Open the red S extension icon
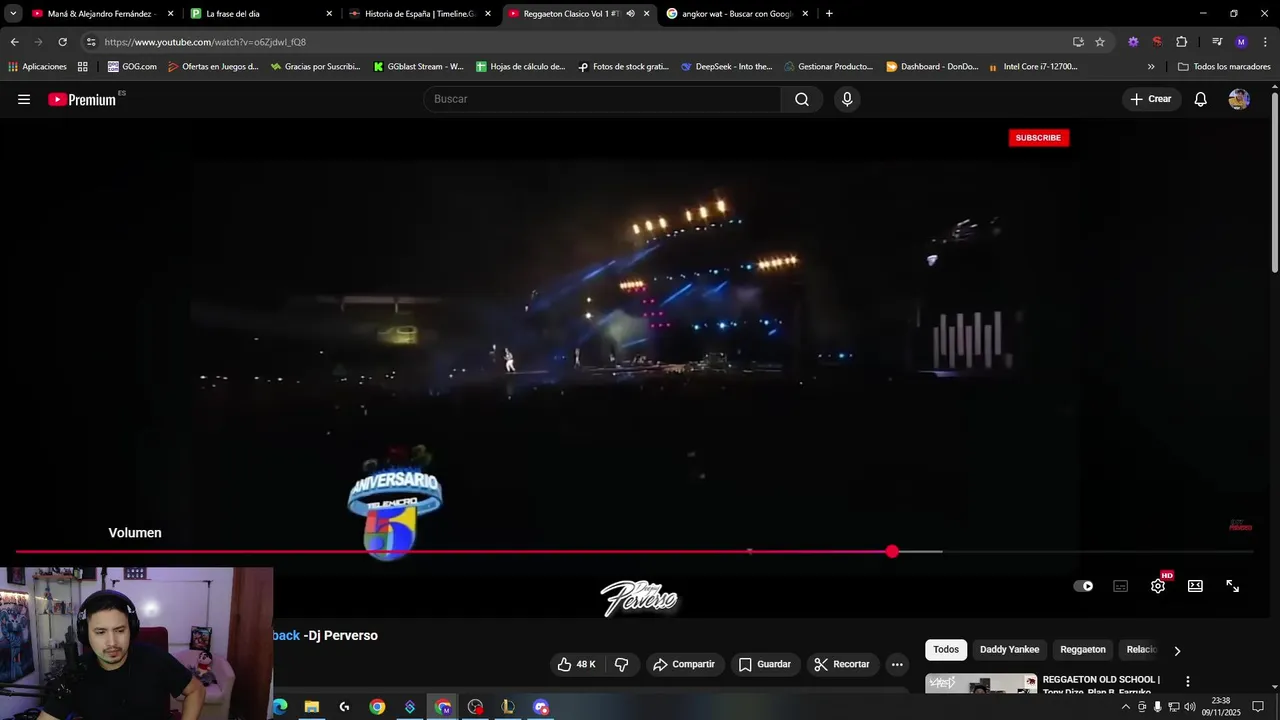 [x=1157, y=42]
